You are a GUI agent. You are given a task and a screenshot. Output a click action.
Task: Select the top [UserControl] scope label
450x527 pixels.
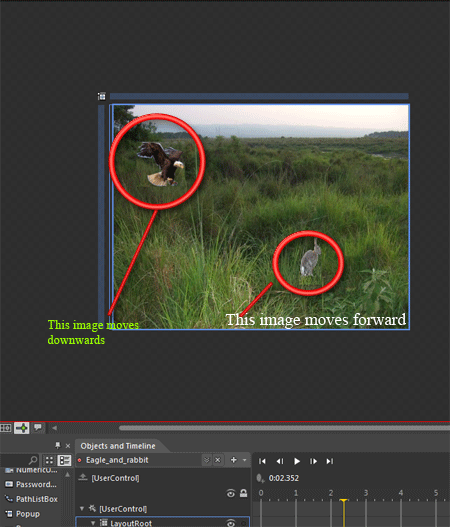pos(115,478)
